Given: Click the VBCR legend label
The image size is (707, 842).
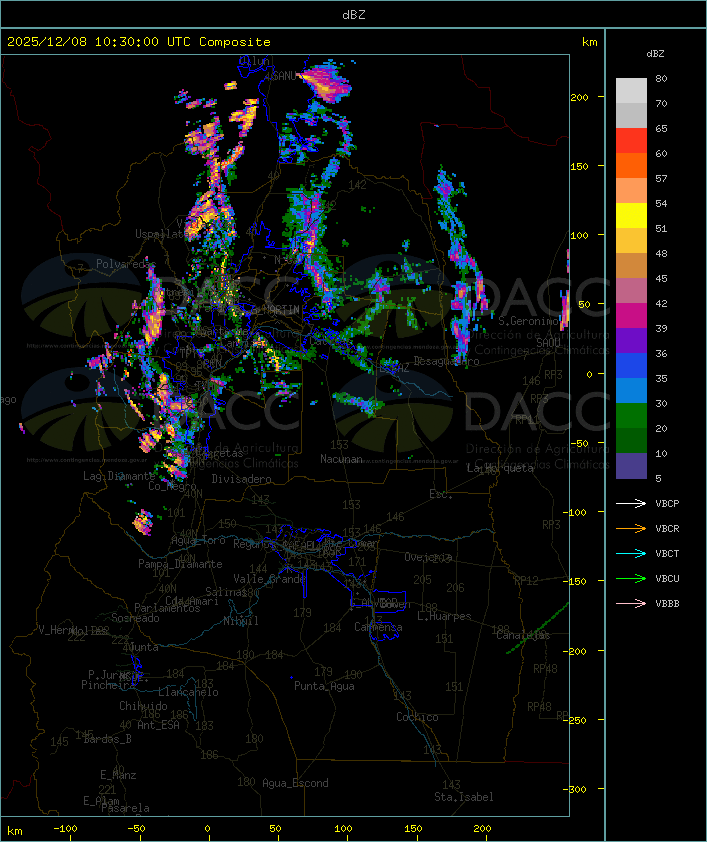Looking at the screenshot, I should 667,528.
